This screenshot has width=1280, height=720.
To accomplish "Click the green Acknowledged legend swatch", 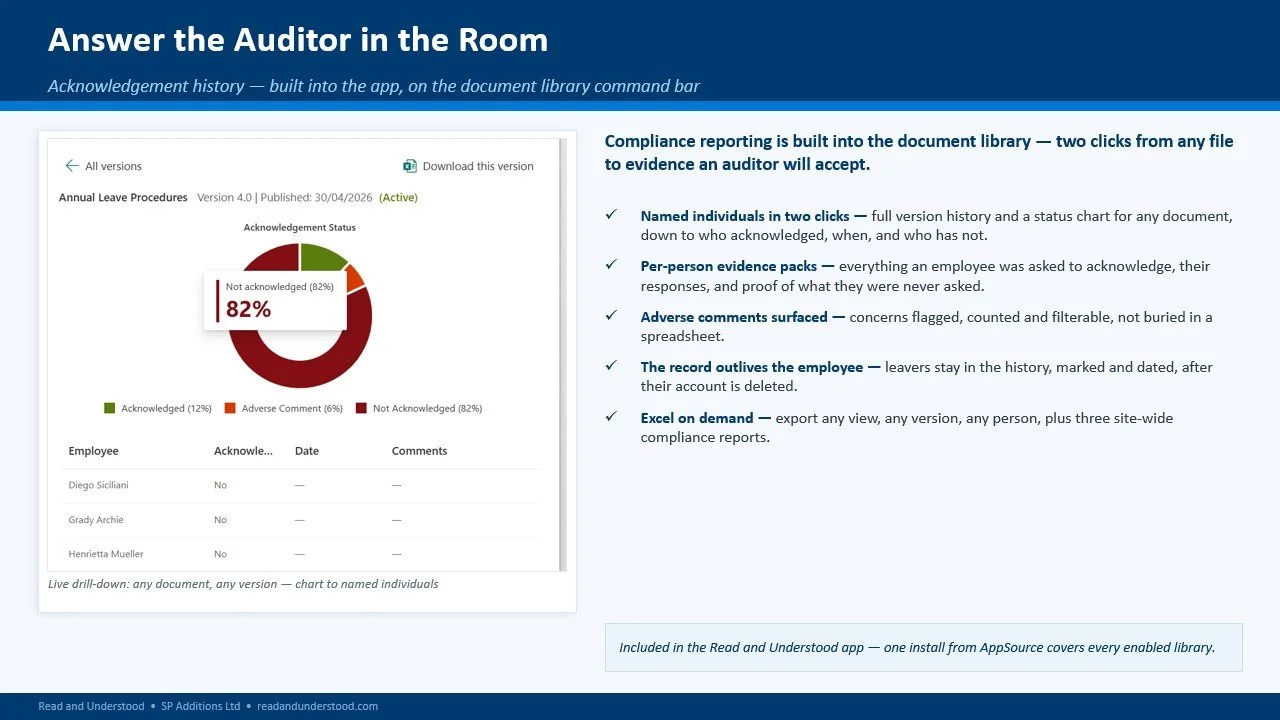I will click(x=110, y=408).
